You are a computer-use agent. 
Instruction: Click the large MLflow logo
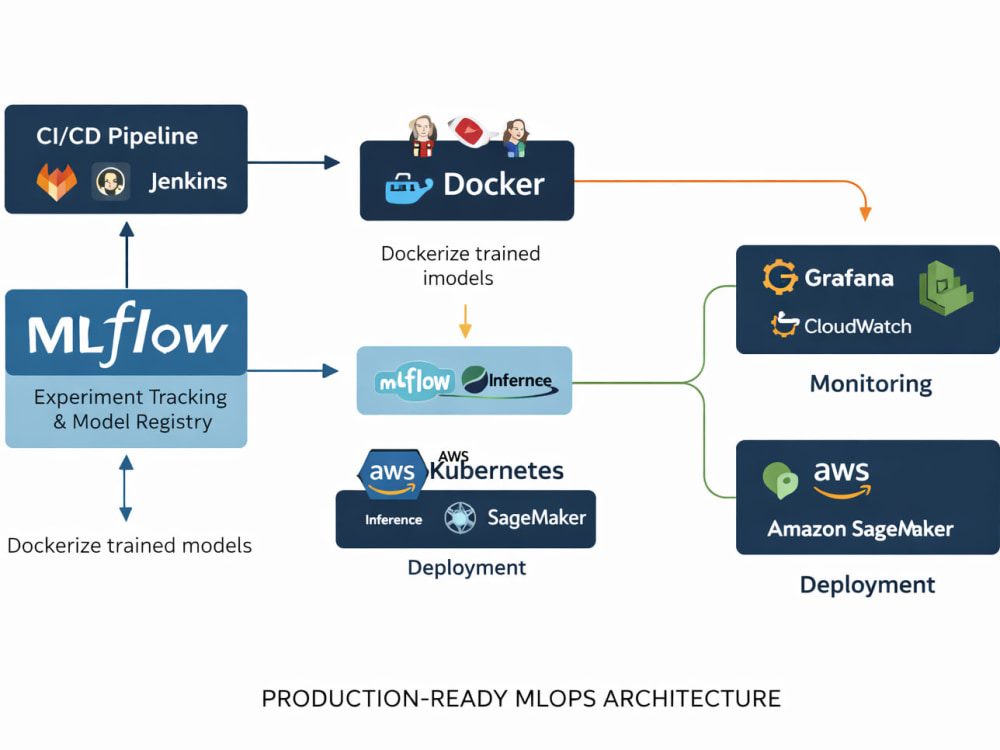point(128,334)
